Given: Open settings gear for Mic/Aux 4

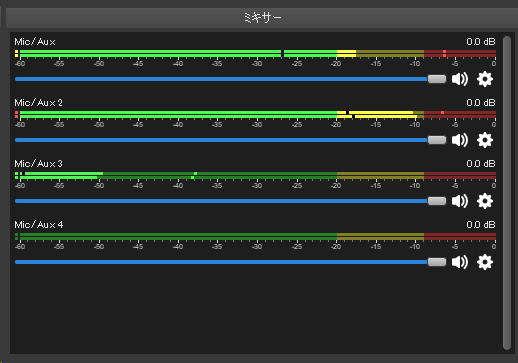Looking at the screenshot, I should 485,262.
